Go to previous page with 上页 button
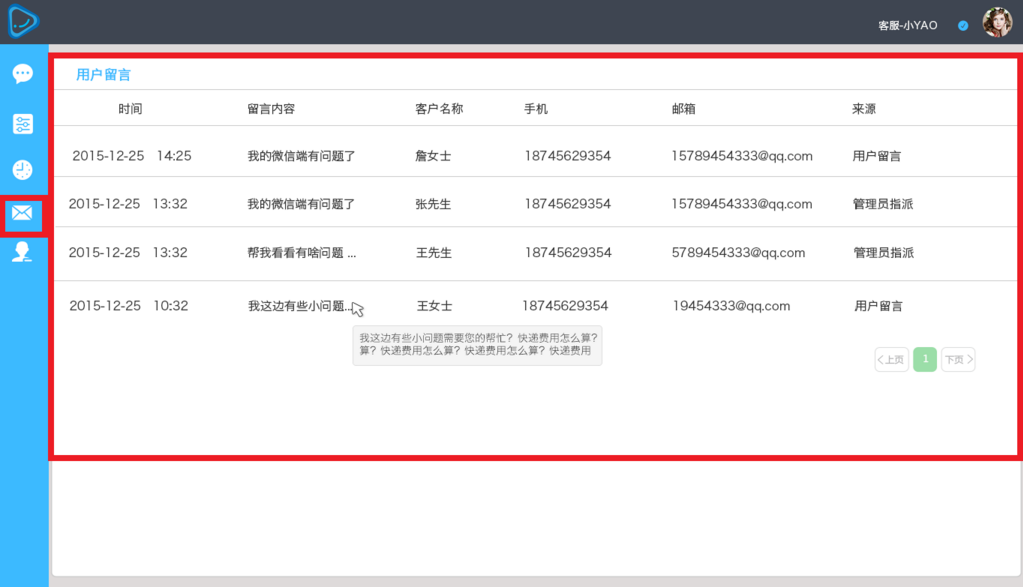Viewport: 1023px width, 587px height. pyautogui.click(x=891, y=360)
